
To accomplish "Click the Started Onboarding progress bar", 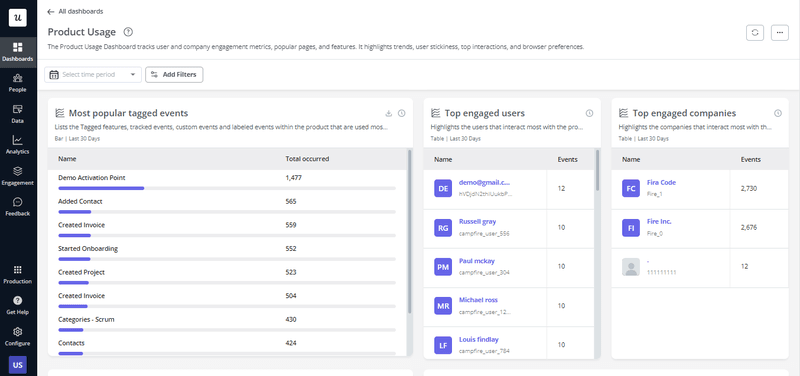I will coord(227,259).
